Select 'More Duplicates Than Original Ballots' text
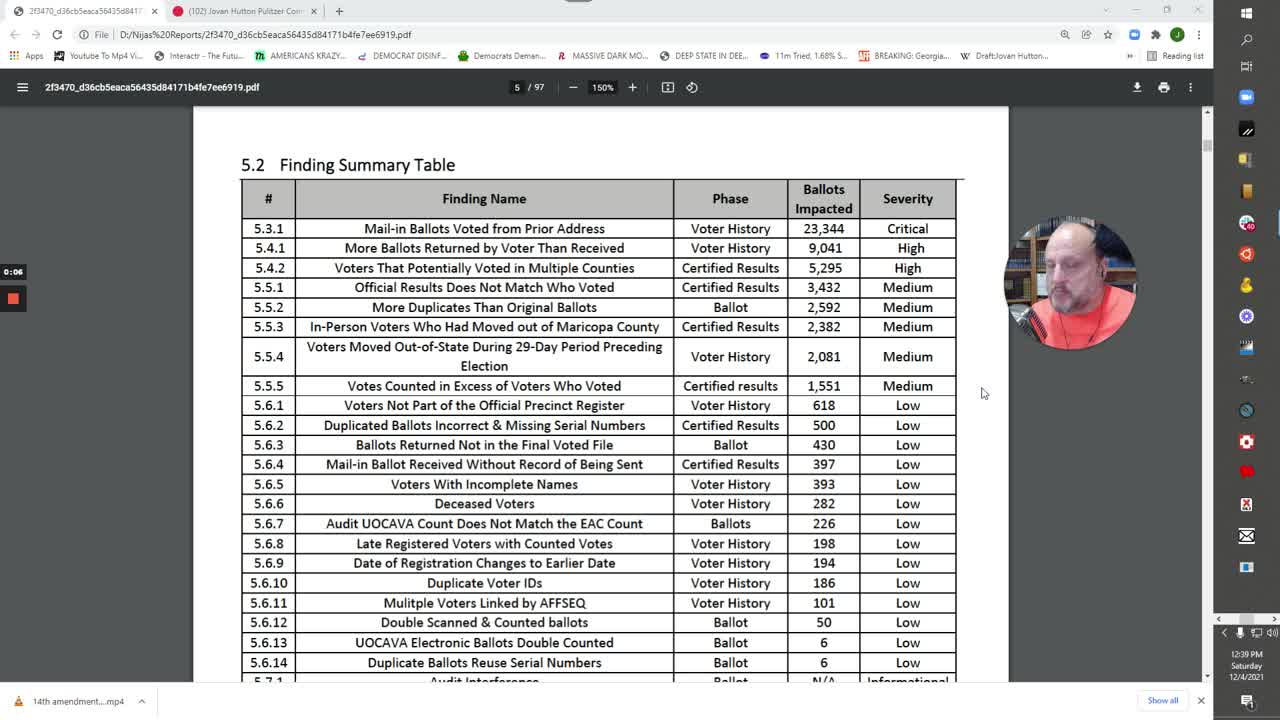Image resolution: width=1280 pixels, height=720 pixels. click(x=484, y=307)
